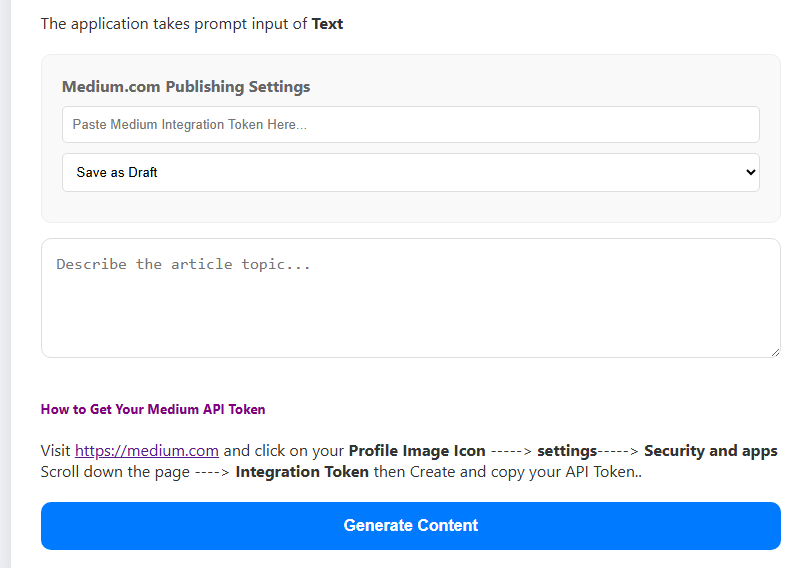This screenshot has height=568, width=803.
Task: Click the How to Get Your Medium API Token heading
Action: [153, 409]
